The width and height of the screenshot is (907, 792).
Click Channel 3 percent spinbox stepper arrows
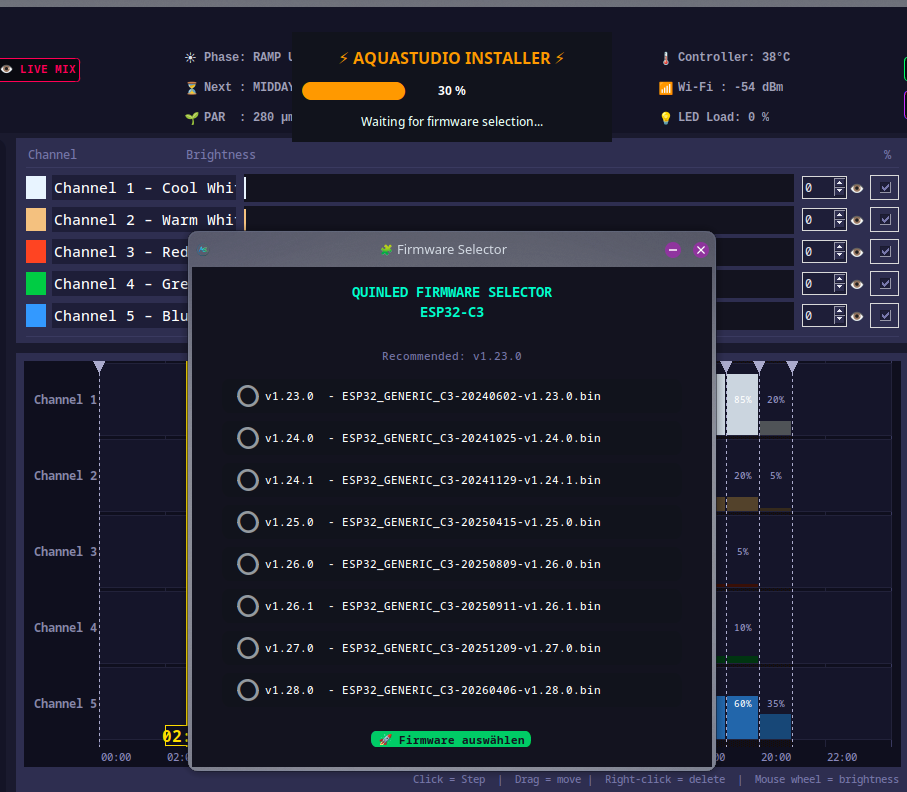(x=839, y=252)
